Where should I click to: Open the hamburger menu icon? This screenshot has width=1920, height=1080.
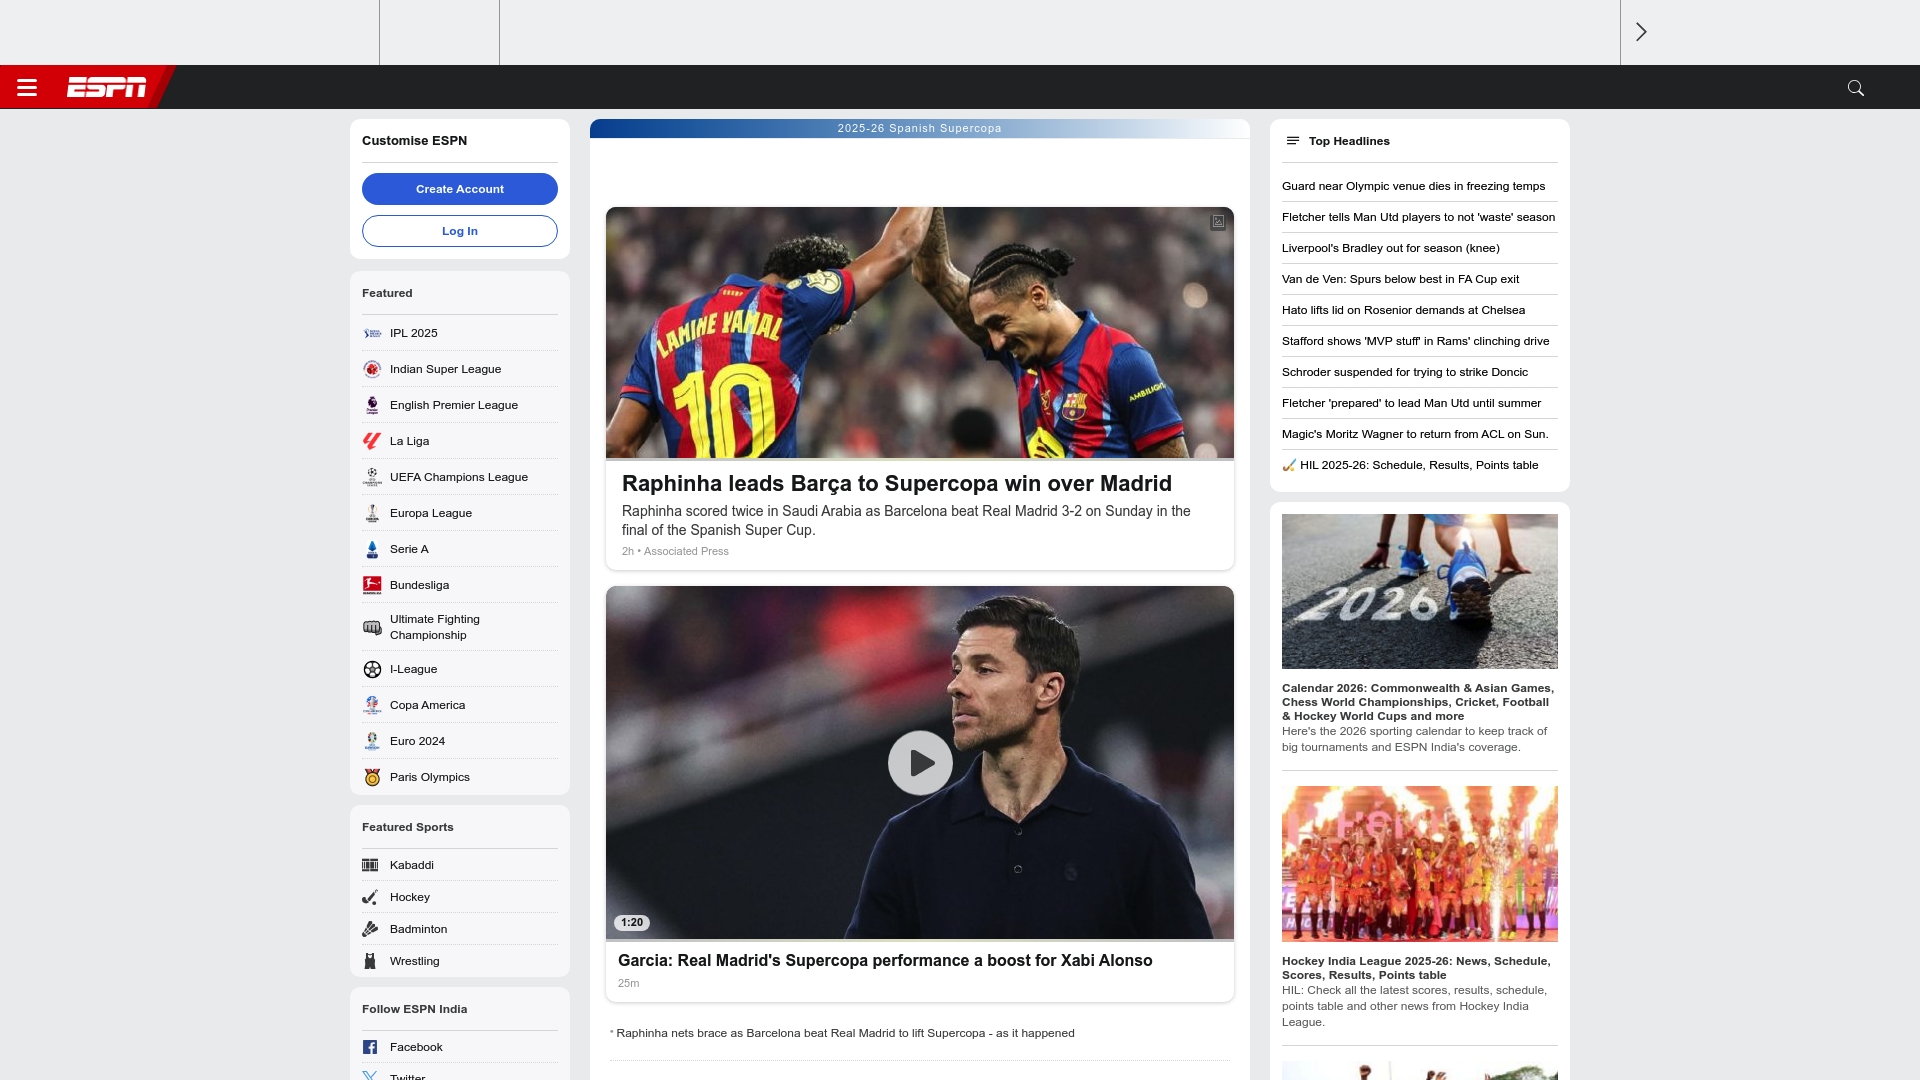27,88
